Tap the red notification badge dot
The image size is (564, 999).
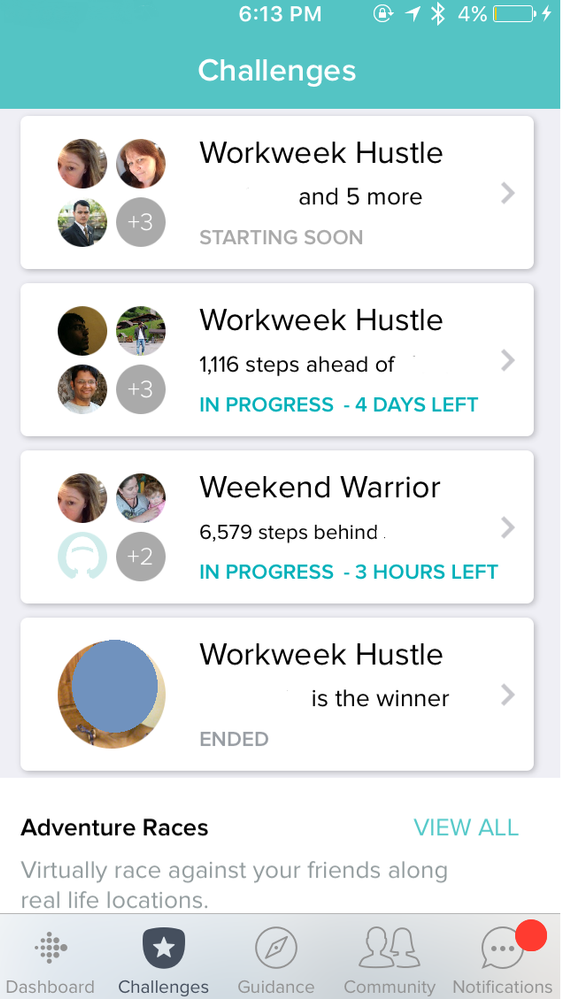531,935
